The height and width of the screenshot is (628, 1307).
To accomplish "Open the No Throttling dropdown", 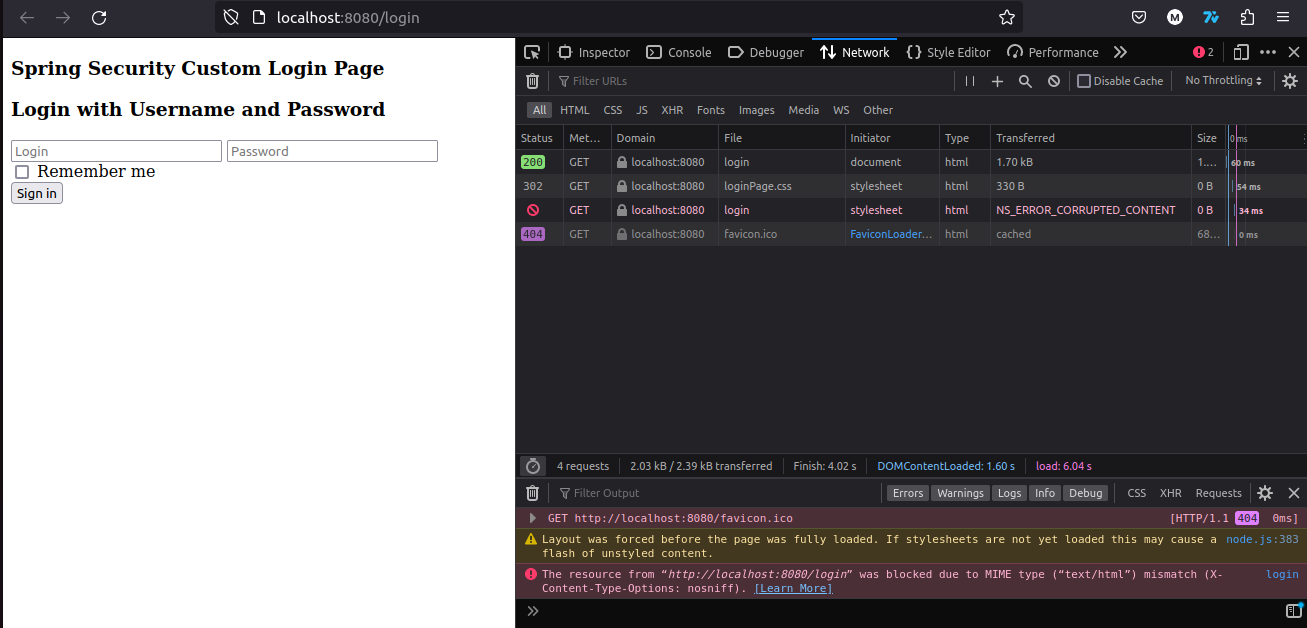I will [x=1223, y=81].
